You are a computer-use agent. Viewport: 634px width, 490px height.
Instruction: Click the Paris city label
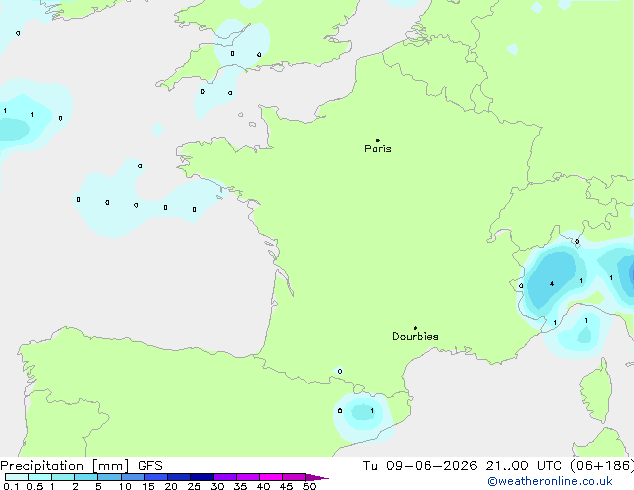pos(378,149)
